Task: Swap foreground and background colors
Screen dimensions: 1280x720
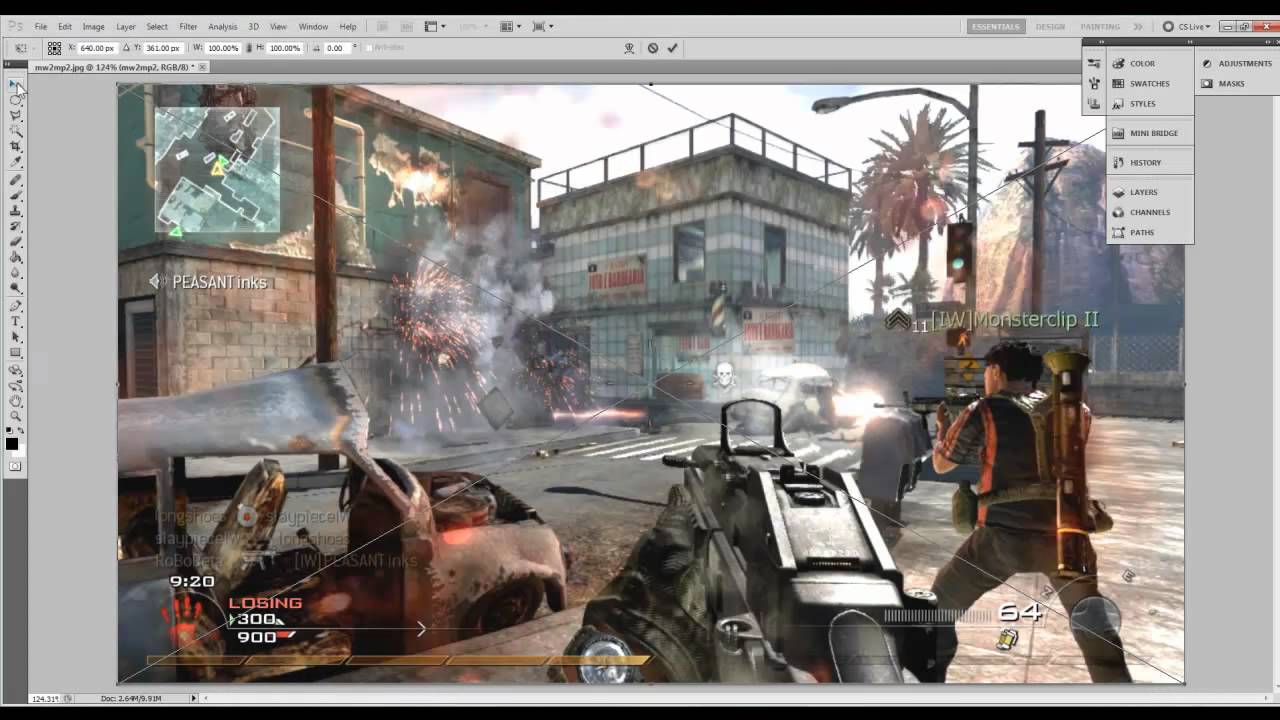Action: [21, 430]
